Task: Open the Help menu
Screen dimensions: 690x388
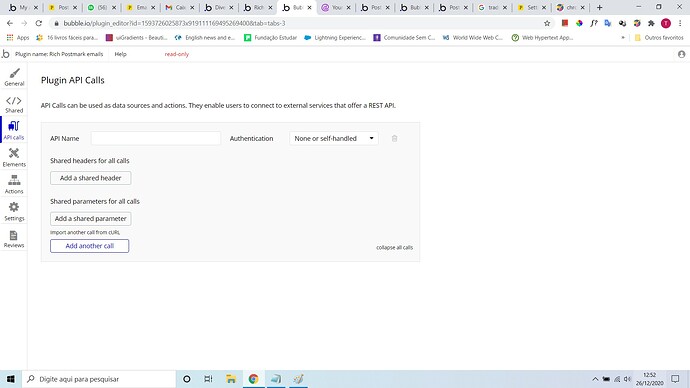Action: (120, 54)
